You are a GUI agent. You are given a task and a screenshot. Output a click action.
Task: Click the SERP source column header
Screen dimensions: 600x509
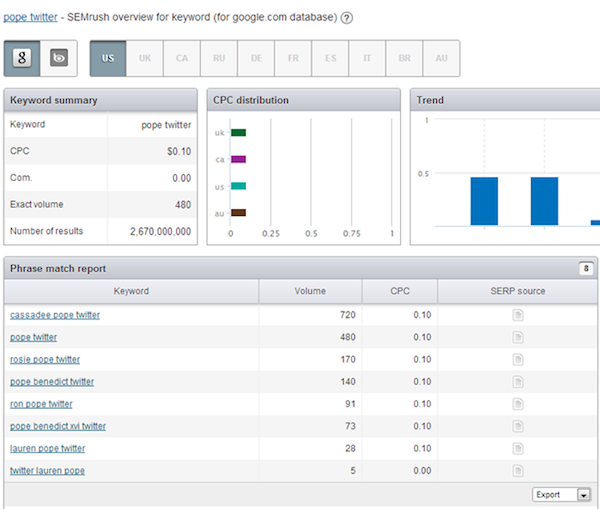(517, 291)
